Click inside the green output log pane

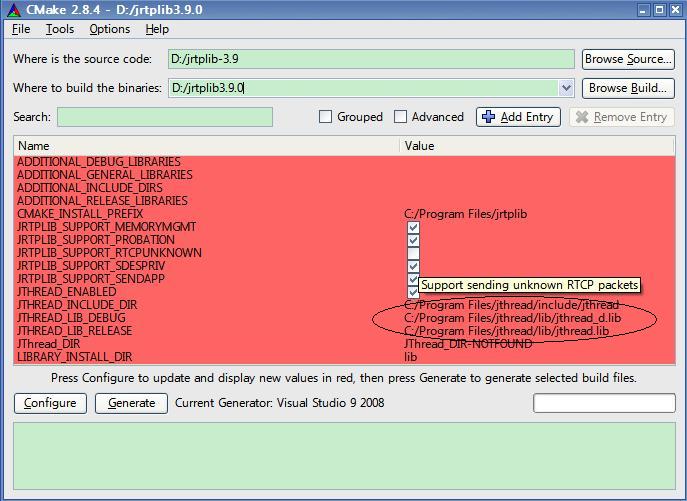pos(344,456)
